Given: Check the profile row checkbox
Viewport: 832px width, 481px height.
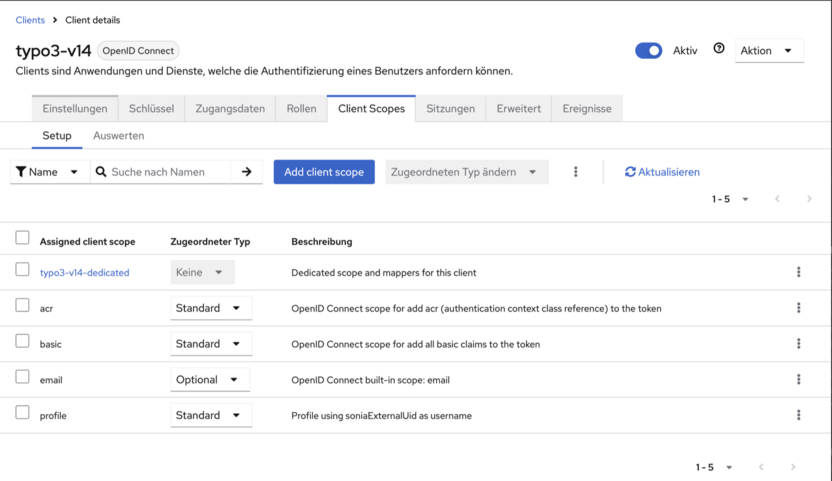Looking at the screenshot, I should coord(22,413).
